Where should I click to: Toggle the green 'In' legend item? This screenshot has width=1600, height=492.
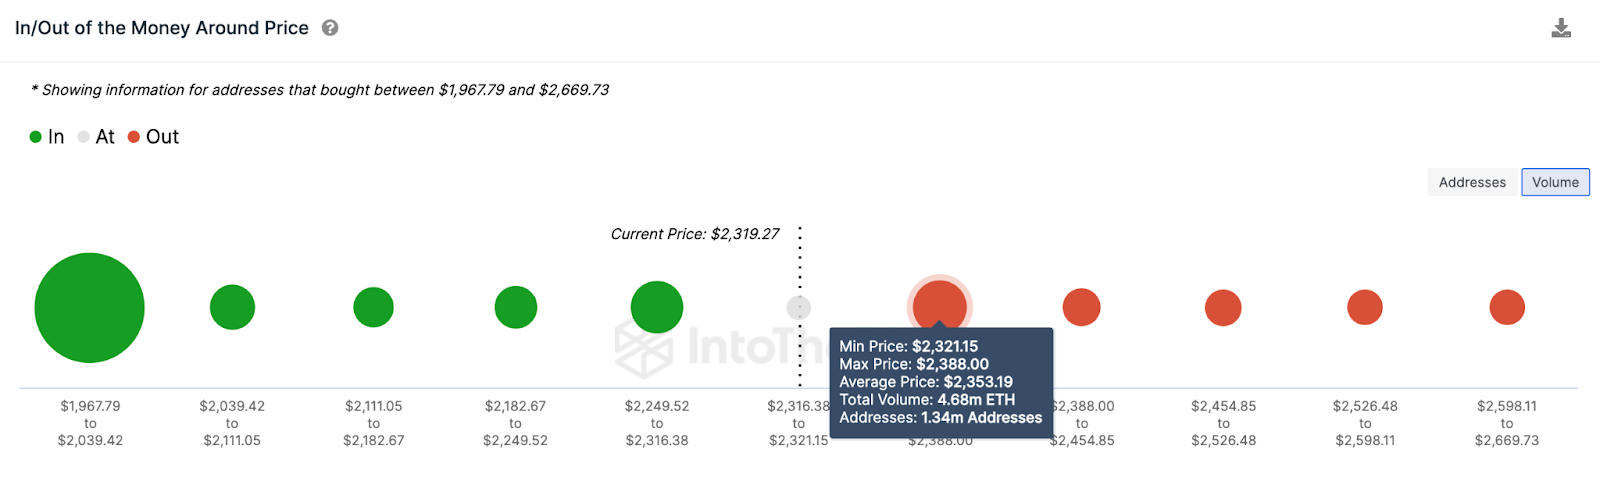point(47,137)
